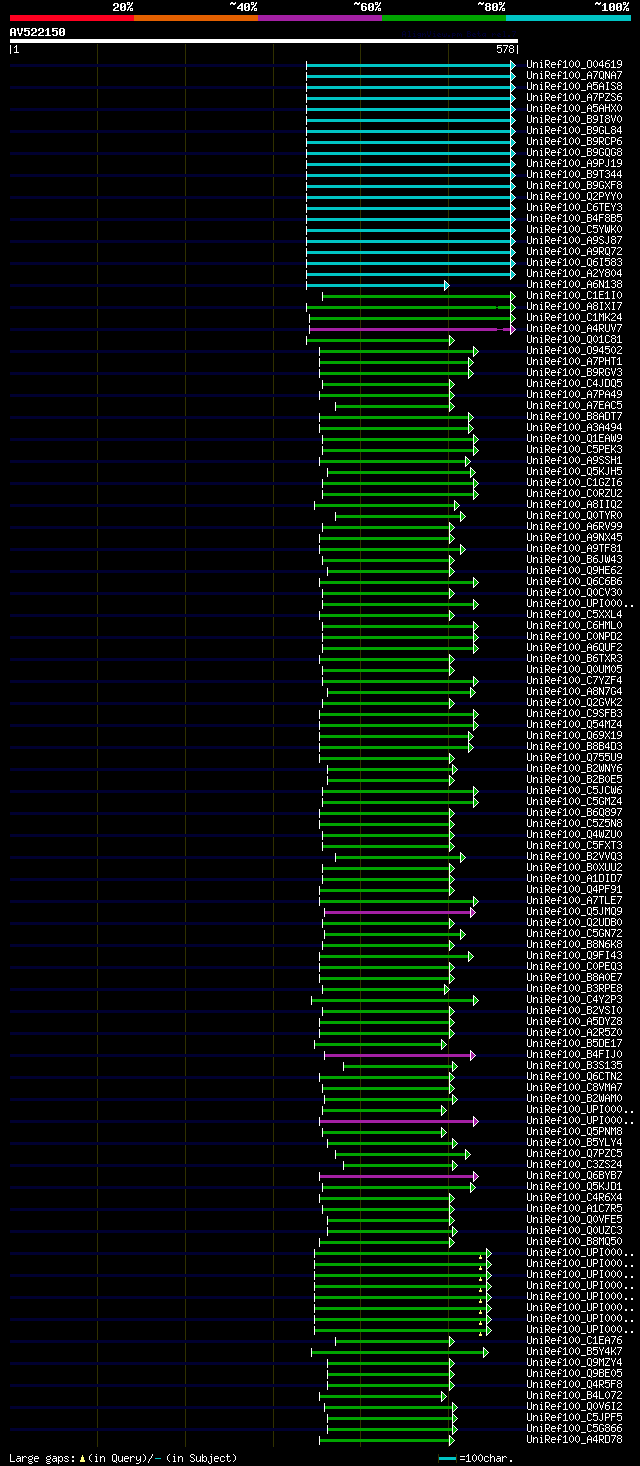Select label UniRef100_C7YZF4
This screenshot has height=1466, width=640.
pyautogui.click(x=574, y=680)
